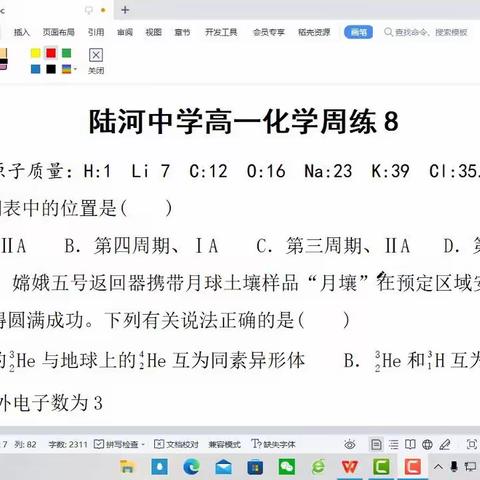Run 文档校对 from the status bar
Image resolution: width=480 pixels, height=480 pixels.
(x=176, y=444)
